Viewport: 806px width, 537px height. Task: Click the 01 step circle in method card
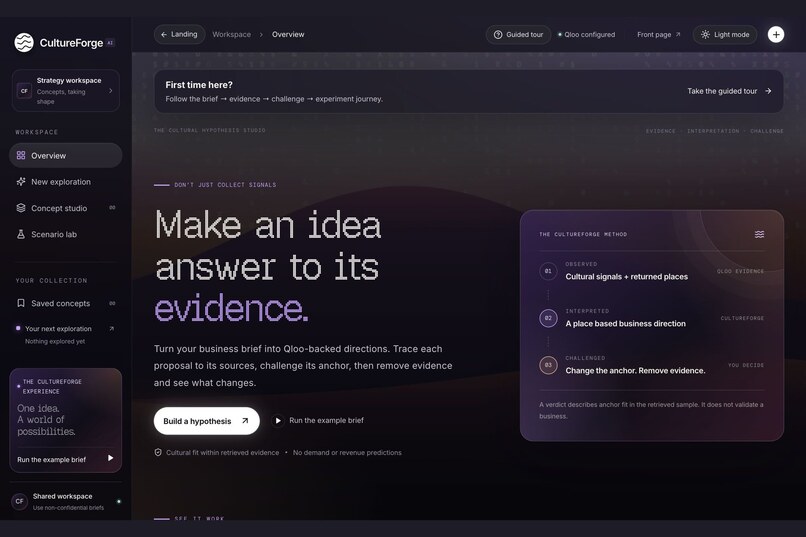pos(548,271)
